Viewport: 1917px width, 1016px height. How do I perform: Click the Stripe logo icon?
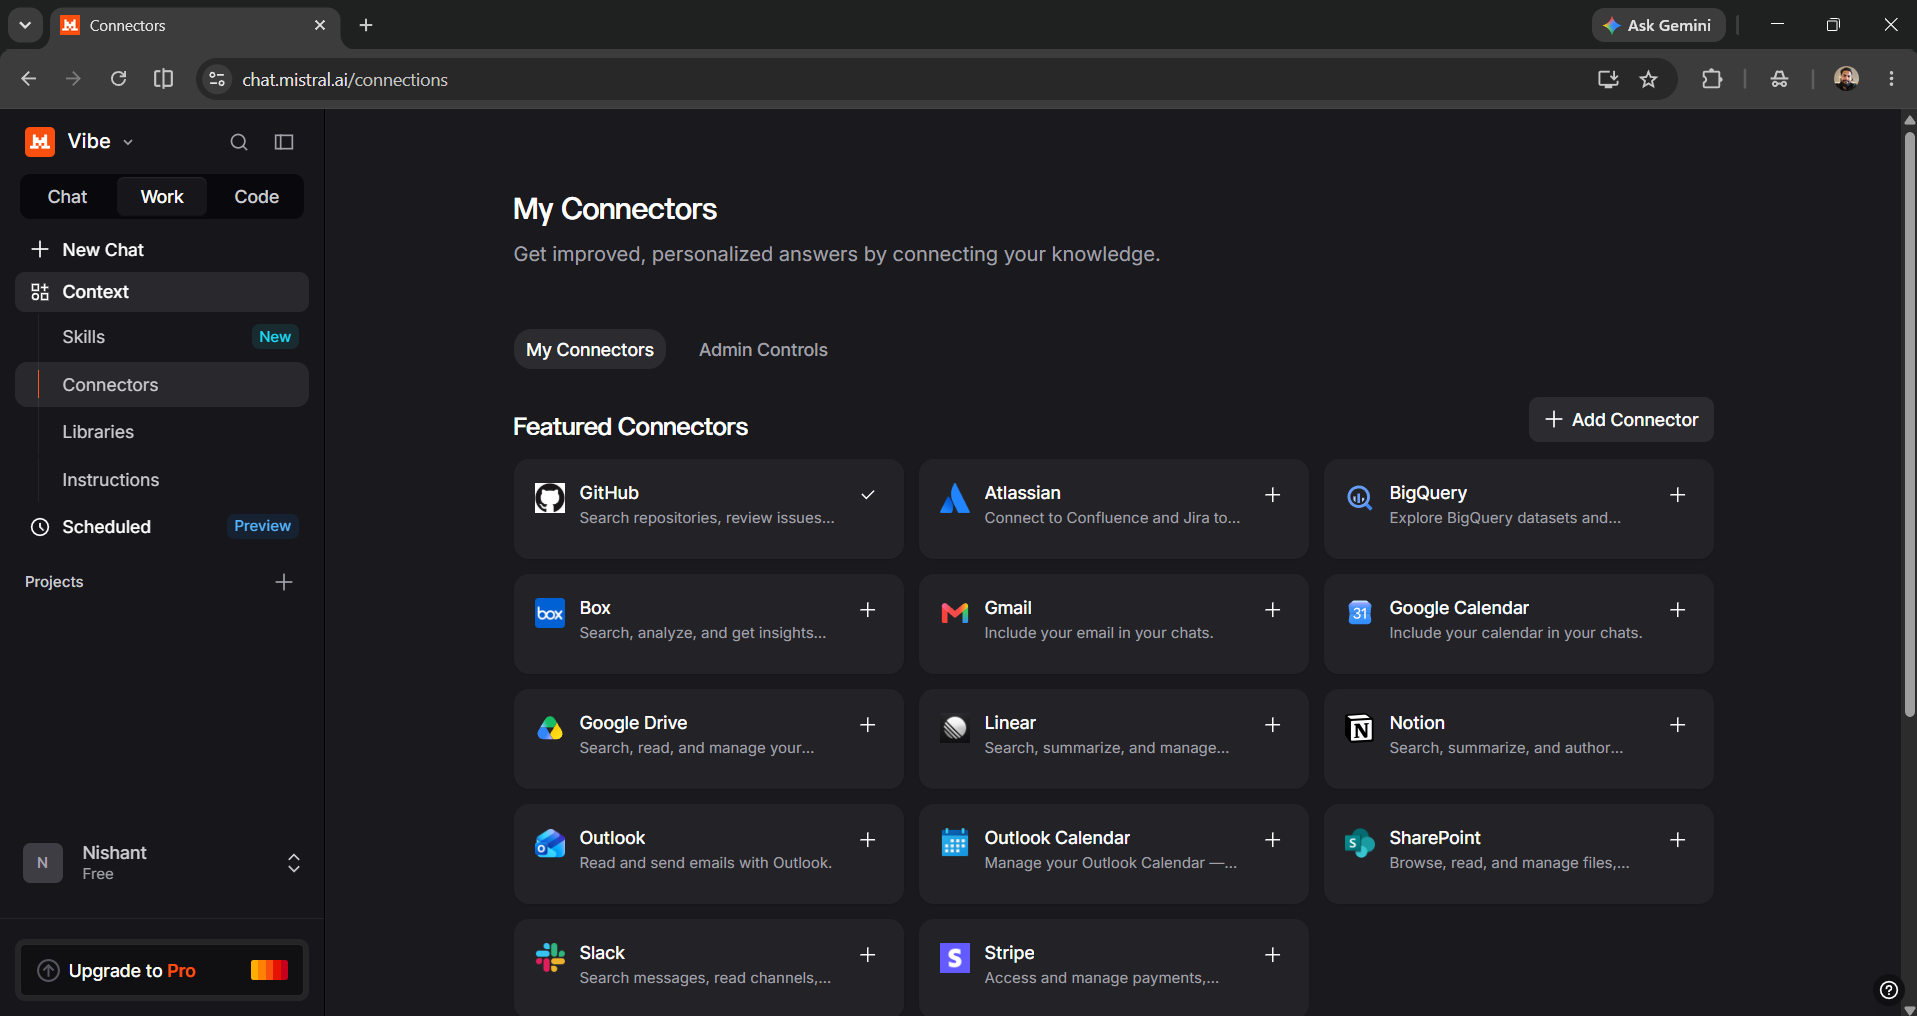coord(955,958)
